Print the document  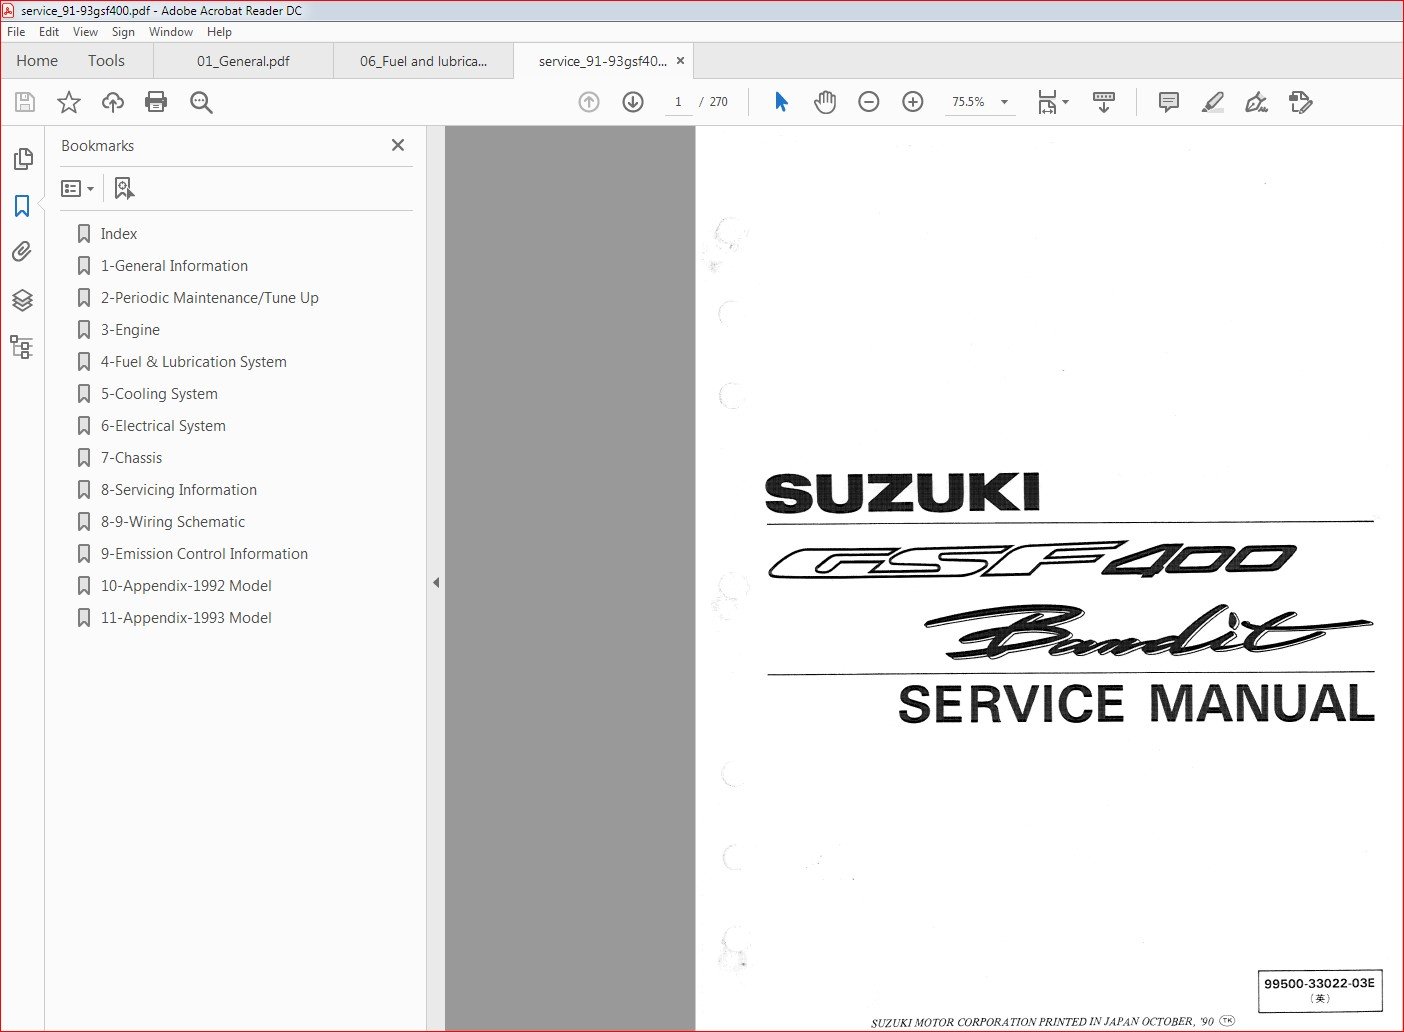coord(156,102)
